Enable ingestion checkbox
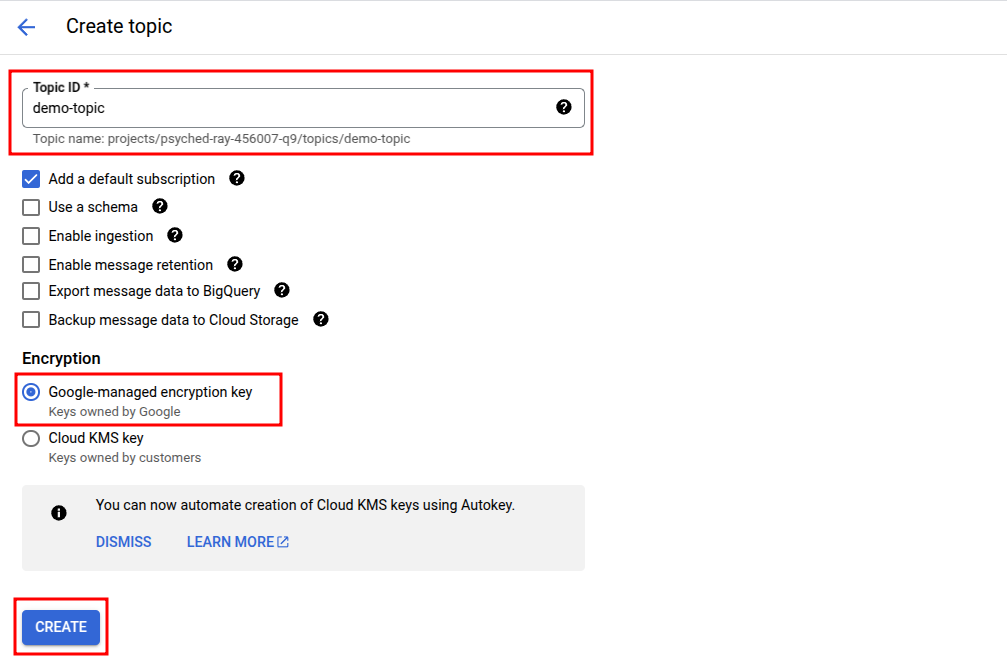Screen dimensions: 1007x666 point(31,236)
